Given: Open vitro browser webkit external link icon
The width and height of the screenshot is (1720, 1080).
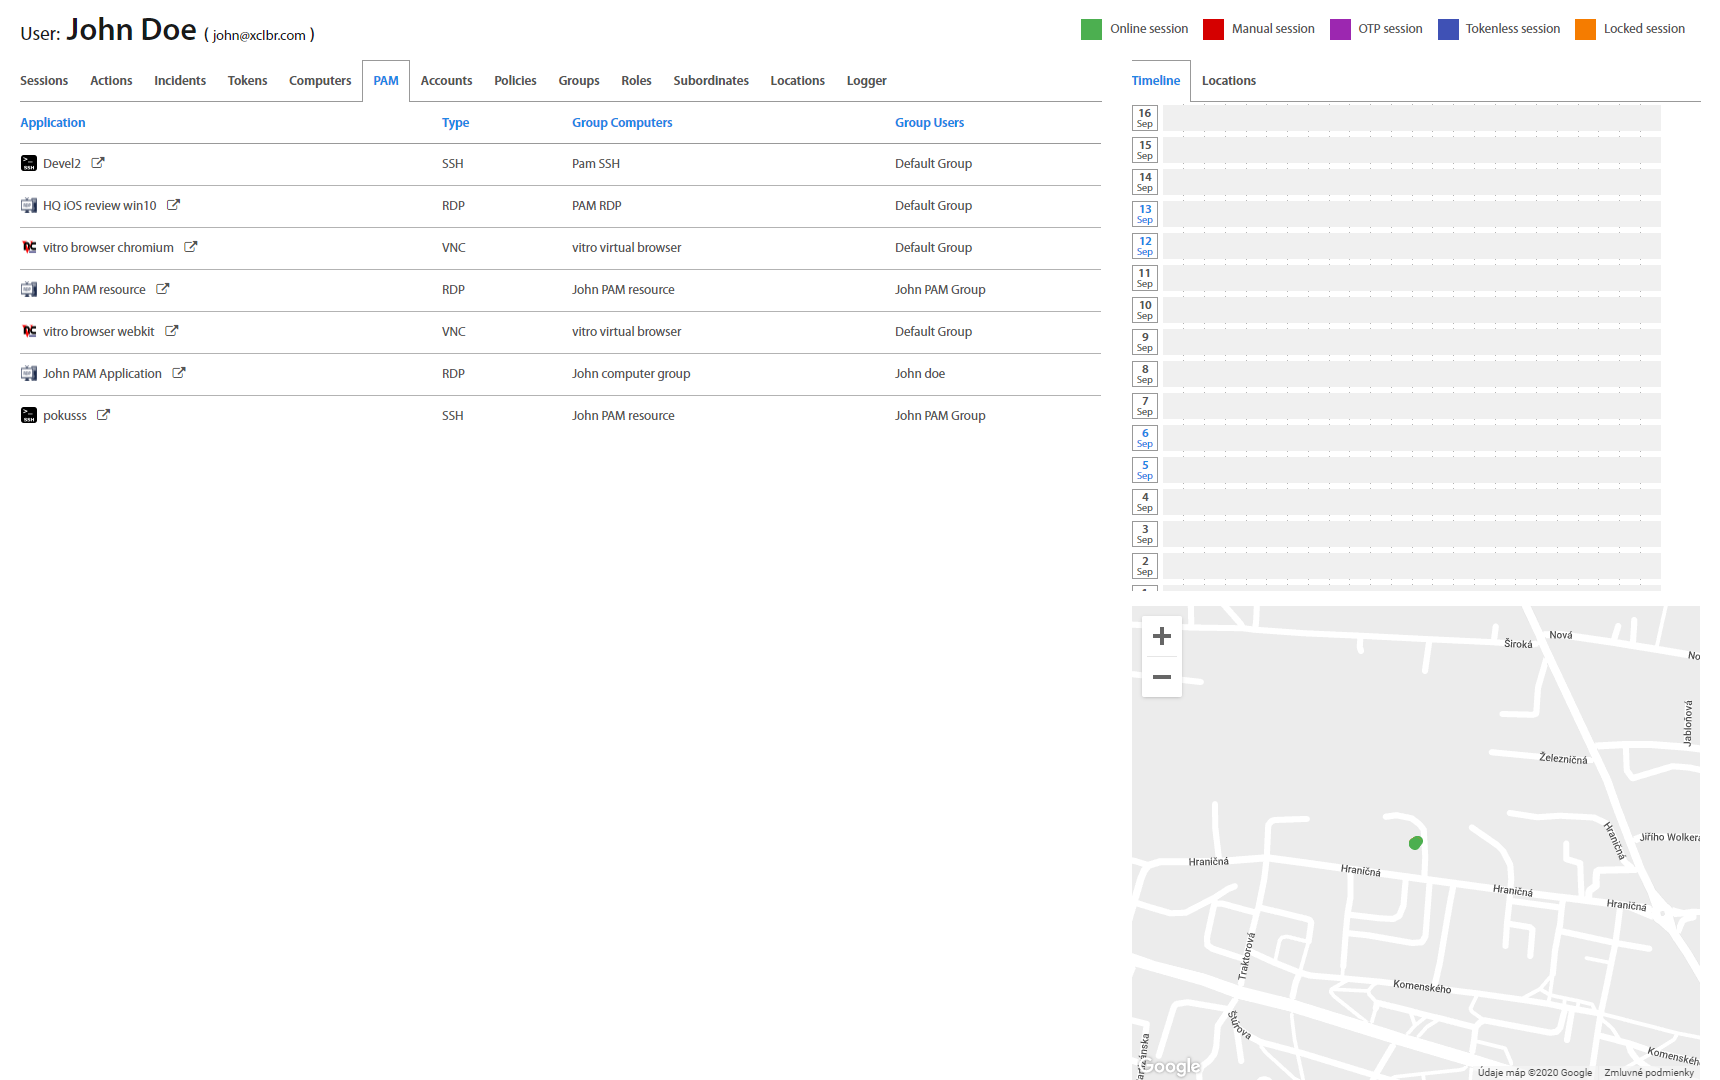Looking at the screenshot, I should point(171,331).
